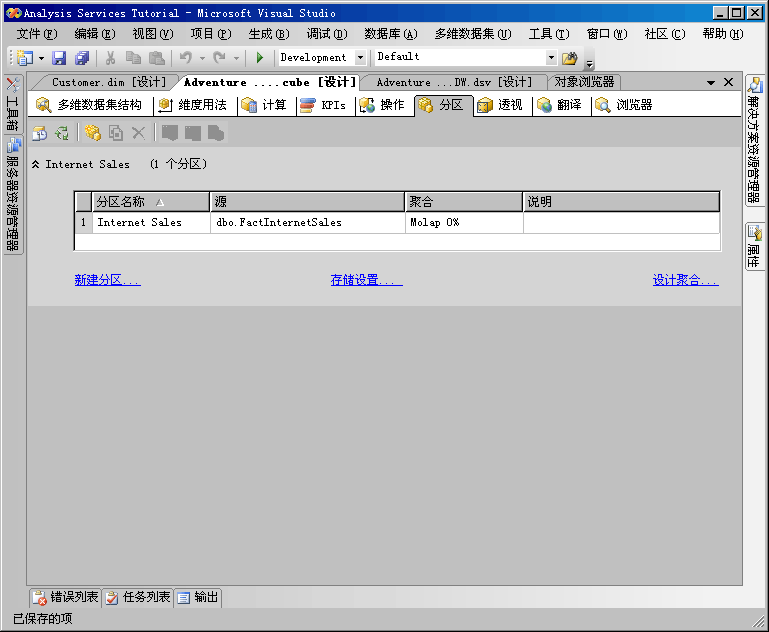Open the 工具(T) menu
The width and height of the screenshot is (769, 632).
(549, 34)
